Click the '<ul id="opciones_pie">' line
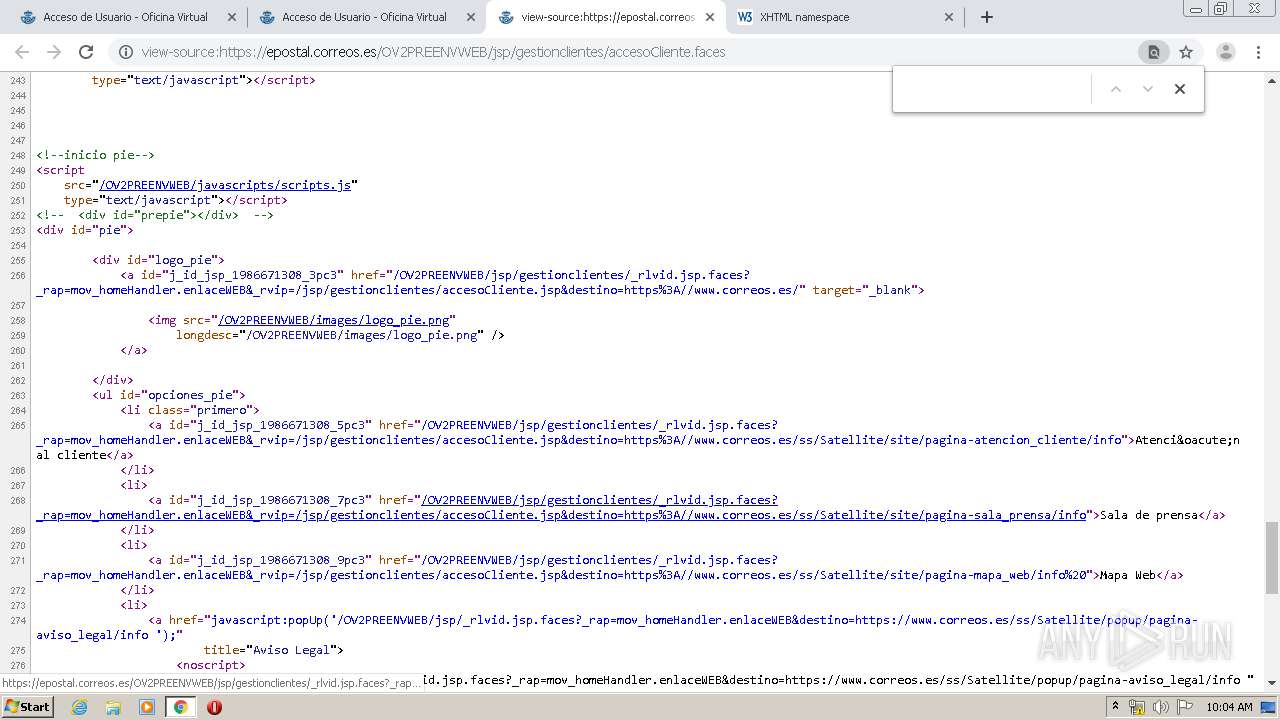This screenshot has width=1280, height=720. coord(169,395)
